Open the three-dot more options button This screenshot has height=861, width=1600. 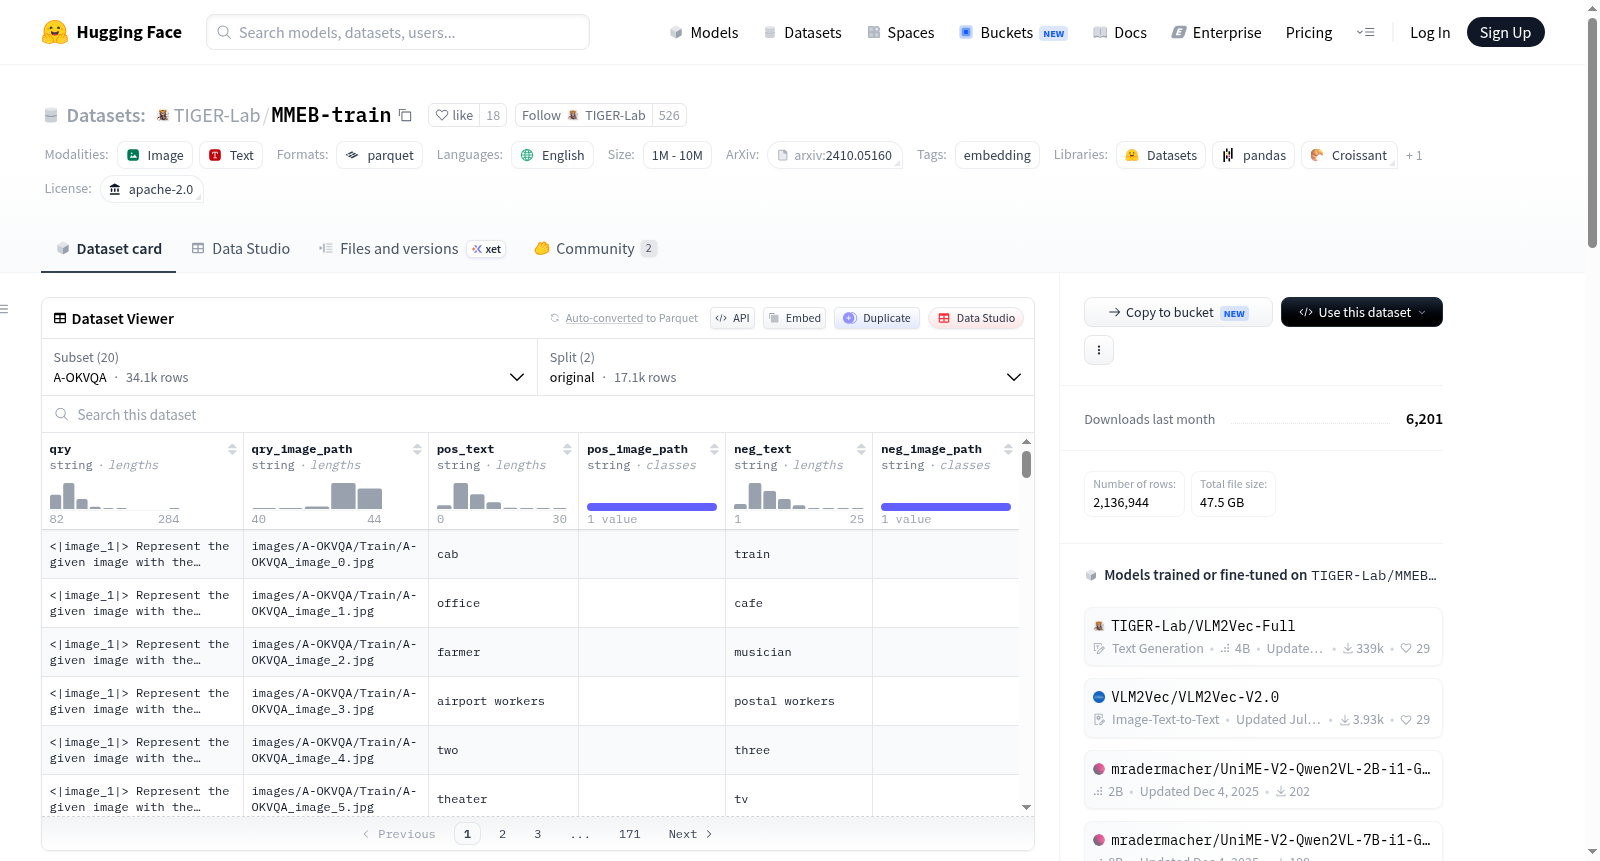pyautogui.click(x=1099, y=350)
